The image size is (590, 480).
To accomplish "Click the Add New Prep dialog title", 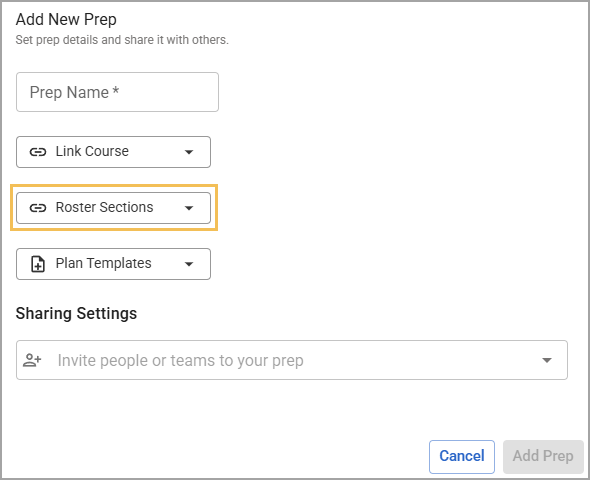I will [x=66, y=19].
